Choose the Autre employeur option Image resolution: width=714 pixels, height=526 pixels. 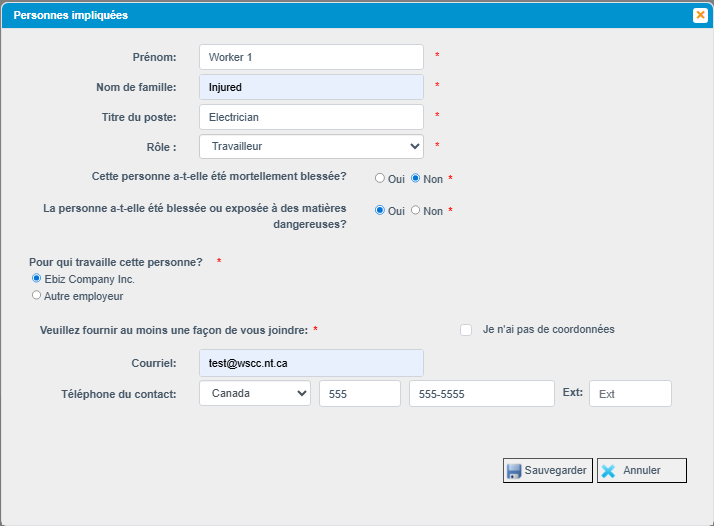36,296
